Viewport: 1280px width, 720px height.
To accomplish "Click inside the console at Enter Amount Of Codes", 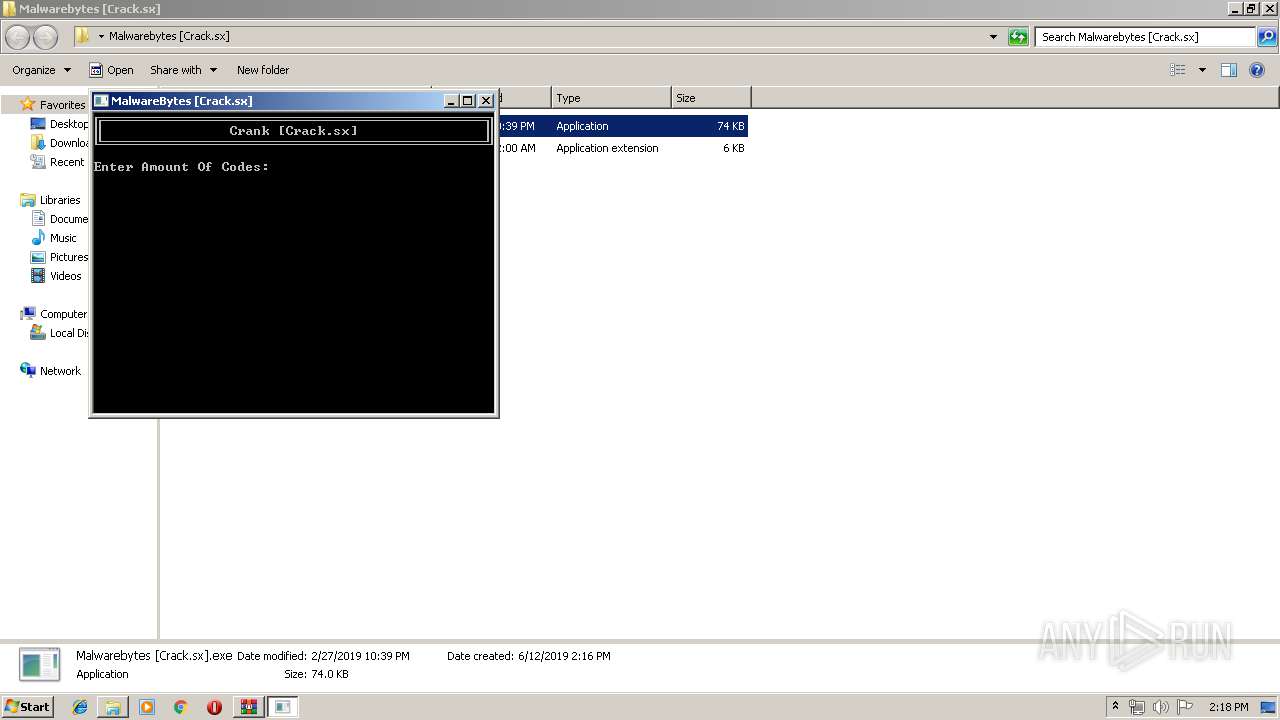I will (x=181, y=167).
